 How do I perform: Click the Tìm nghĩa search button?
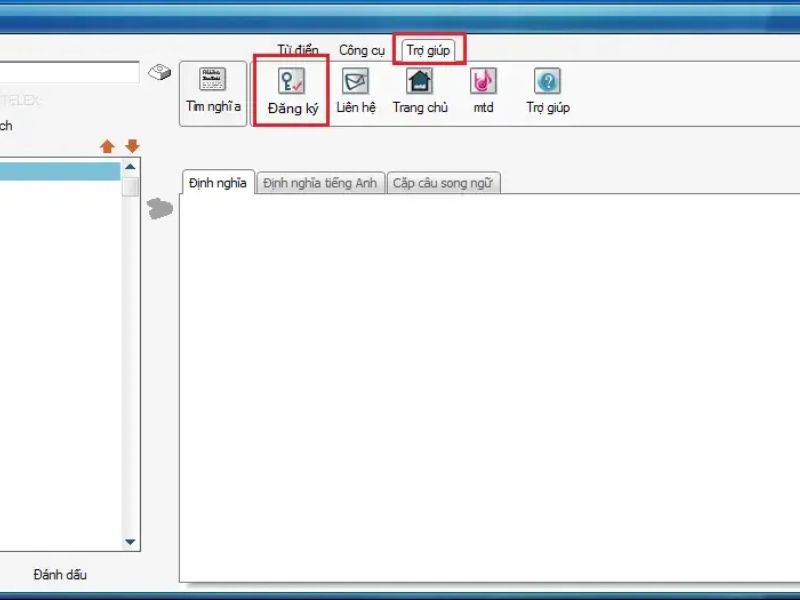pyautogui.click(x=213, y=93)
